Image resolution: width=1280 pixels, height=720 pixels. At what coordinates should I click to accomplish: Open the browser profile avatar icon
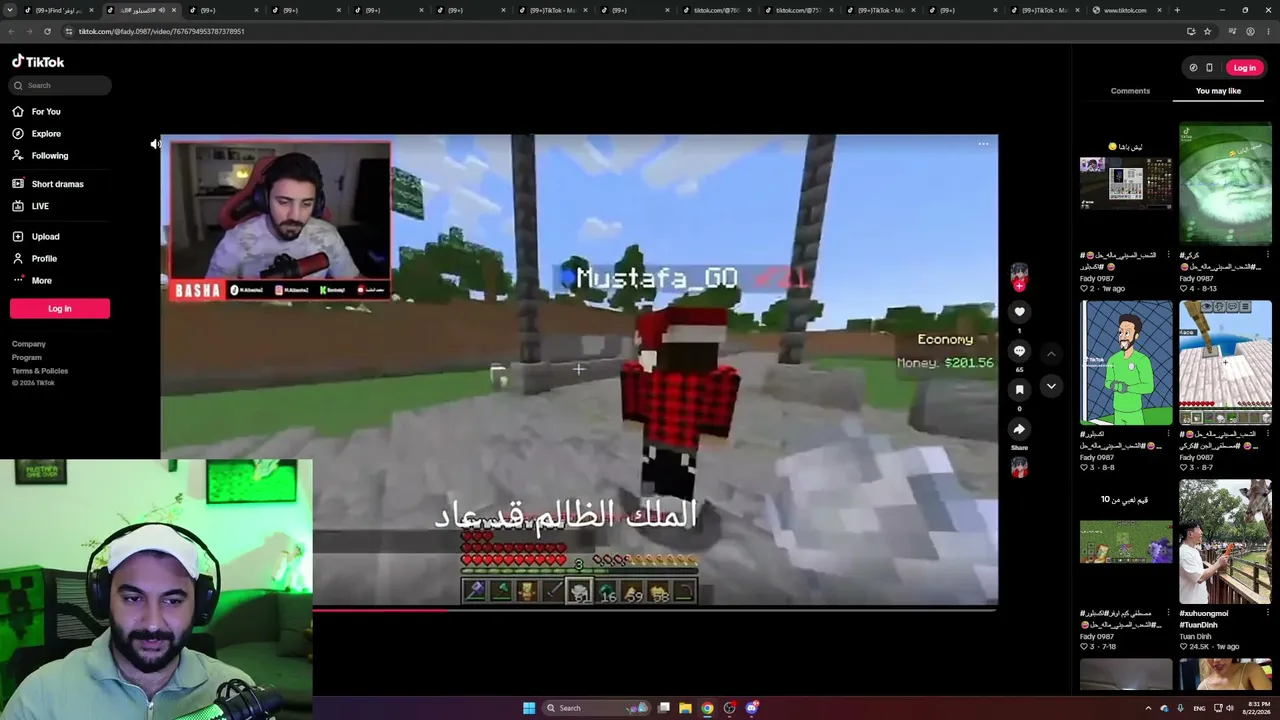pyautogui.click(x=1250, y=31)
